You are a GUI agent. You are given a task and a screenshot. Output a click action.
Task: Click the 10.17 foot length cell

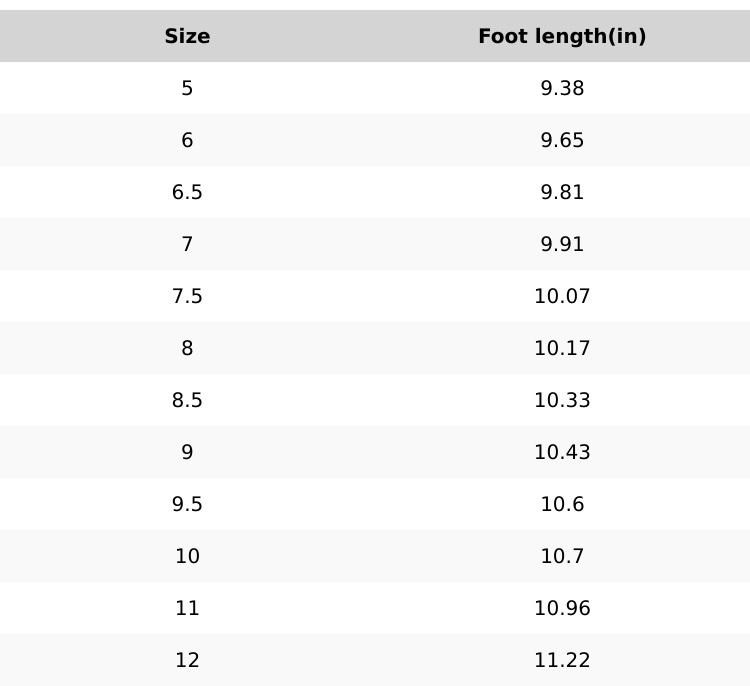pos(562,349)
